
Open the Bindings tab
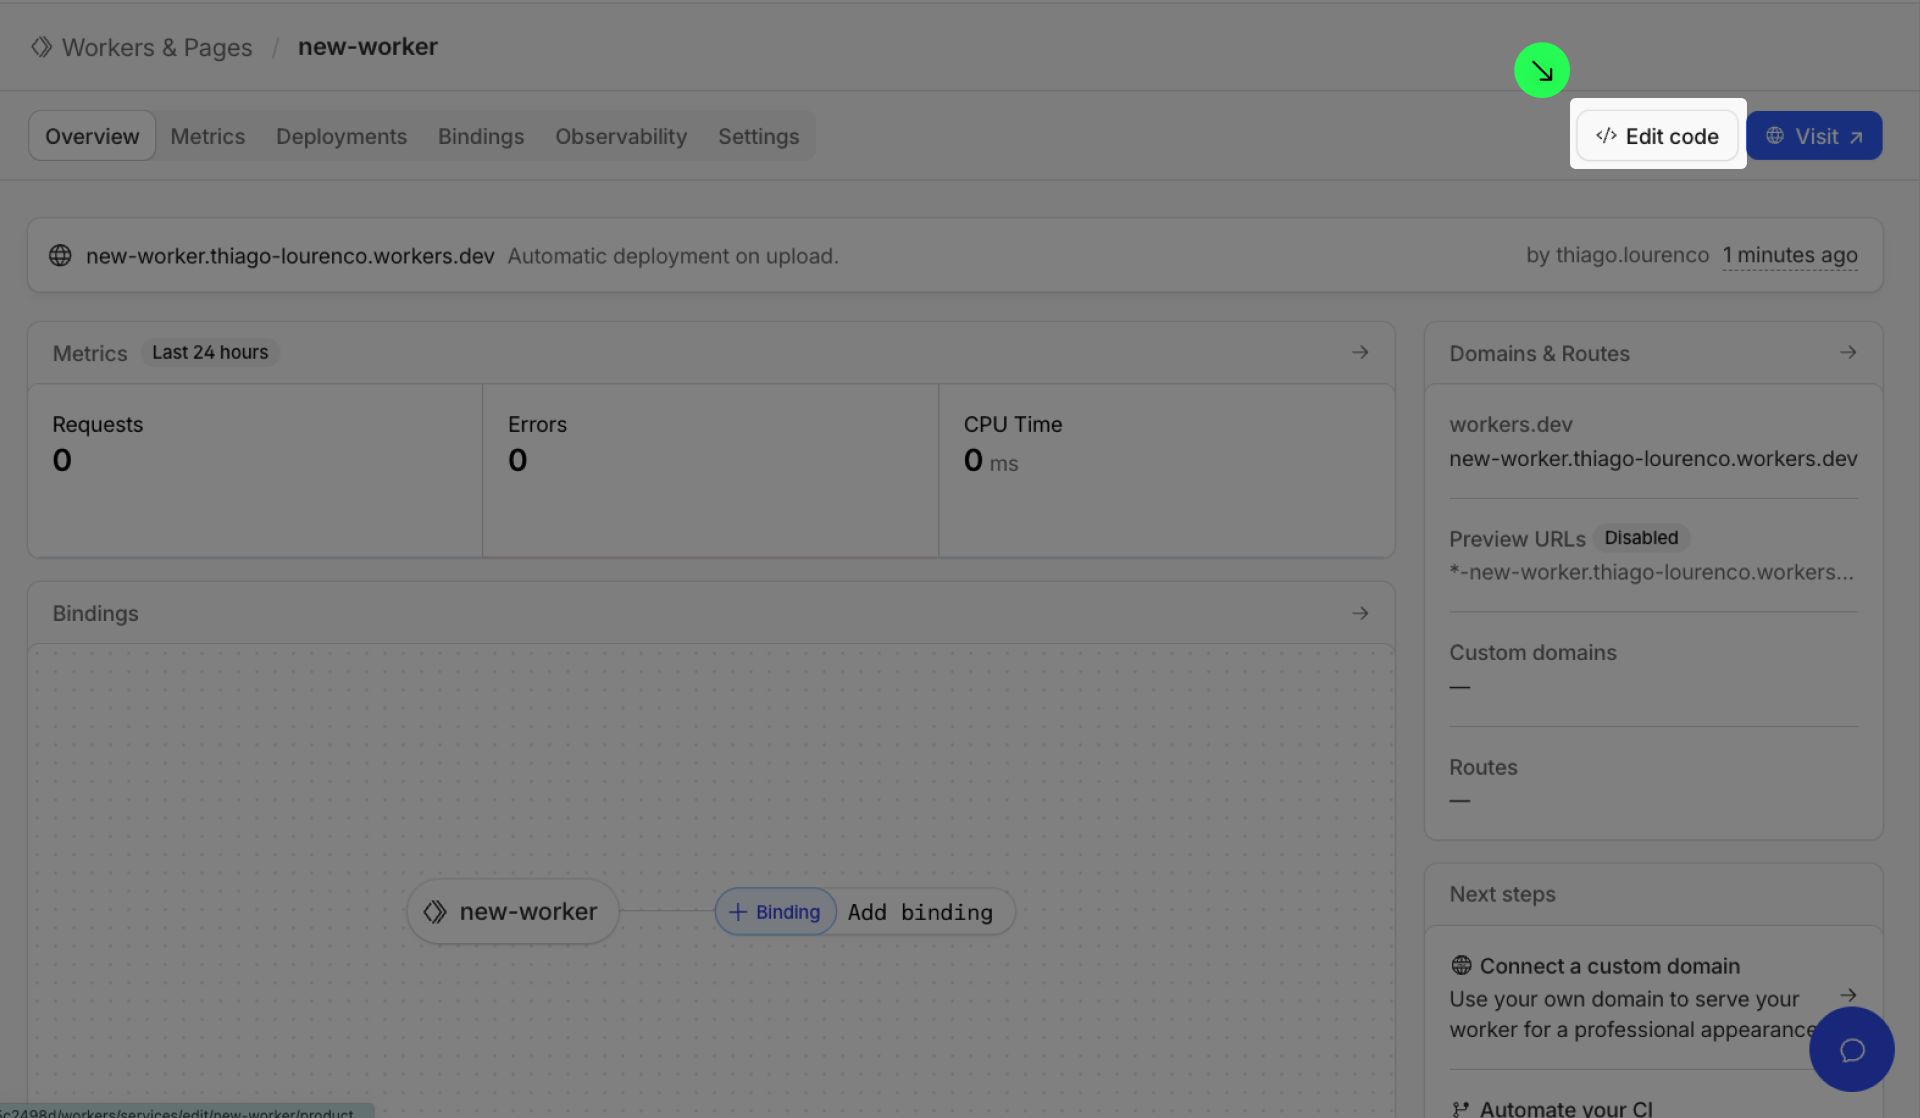pyautogui.click(x=480, y=136)
